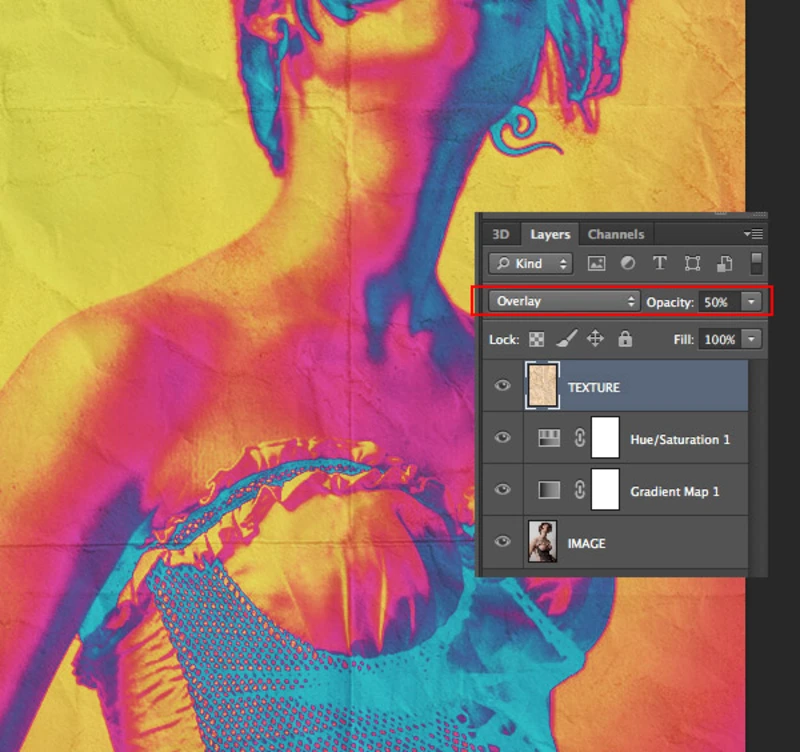This screenshot has width=800, height=752.
Task: Select the TEXTURE layer name
Action: click(x=594, y=387)
